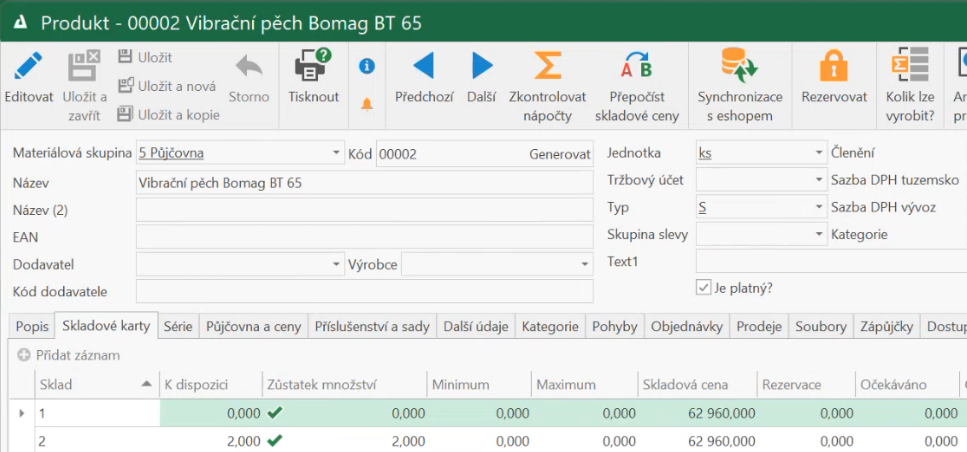Switch to the Soubory tab
The image size is (967, 452).
coord(821,327)
